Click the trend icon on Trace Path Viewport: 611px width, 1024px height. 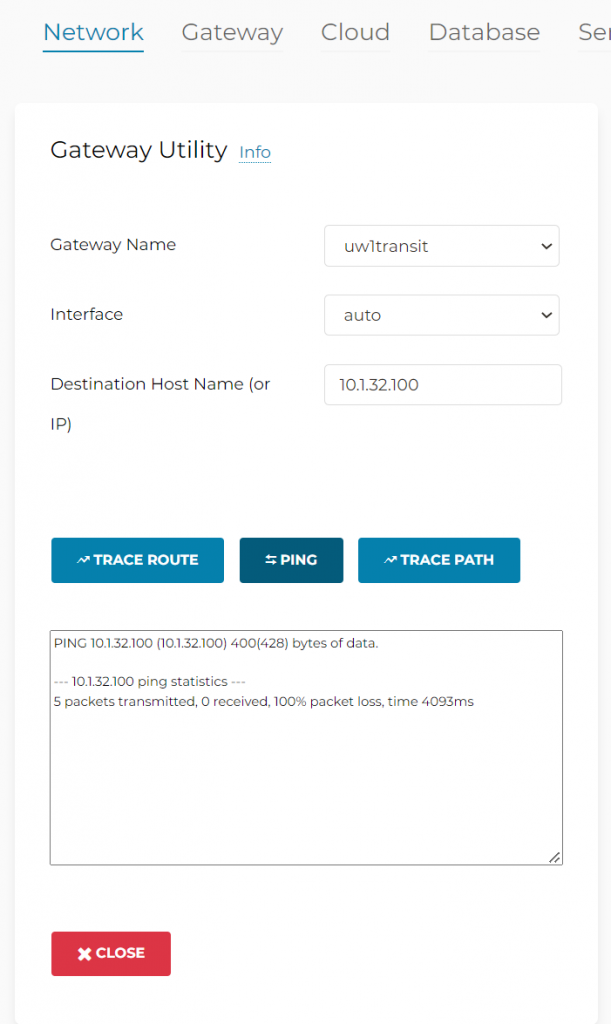tap(390, 560)
